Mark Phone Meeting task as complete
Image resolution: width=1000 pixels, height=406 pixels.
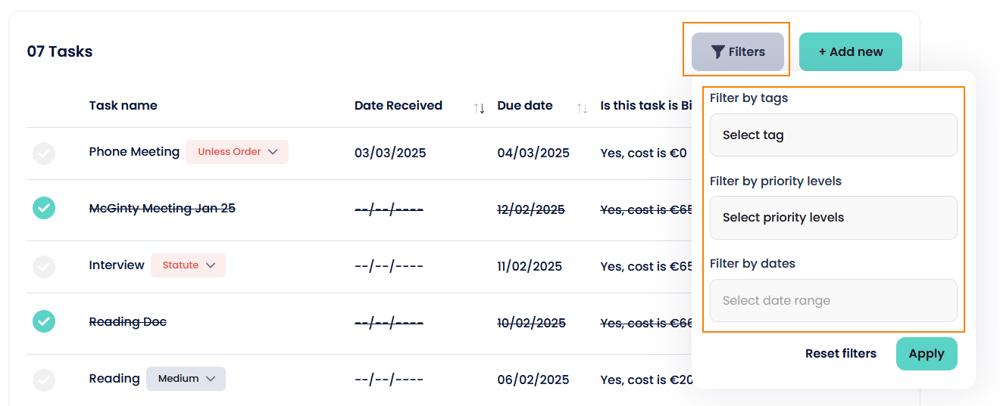(43, 153)
